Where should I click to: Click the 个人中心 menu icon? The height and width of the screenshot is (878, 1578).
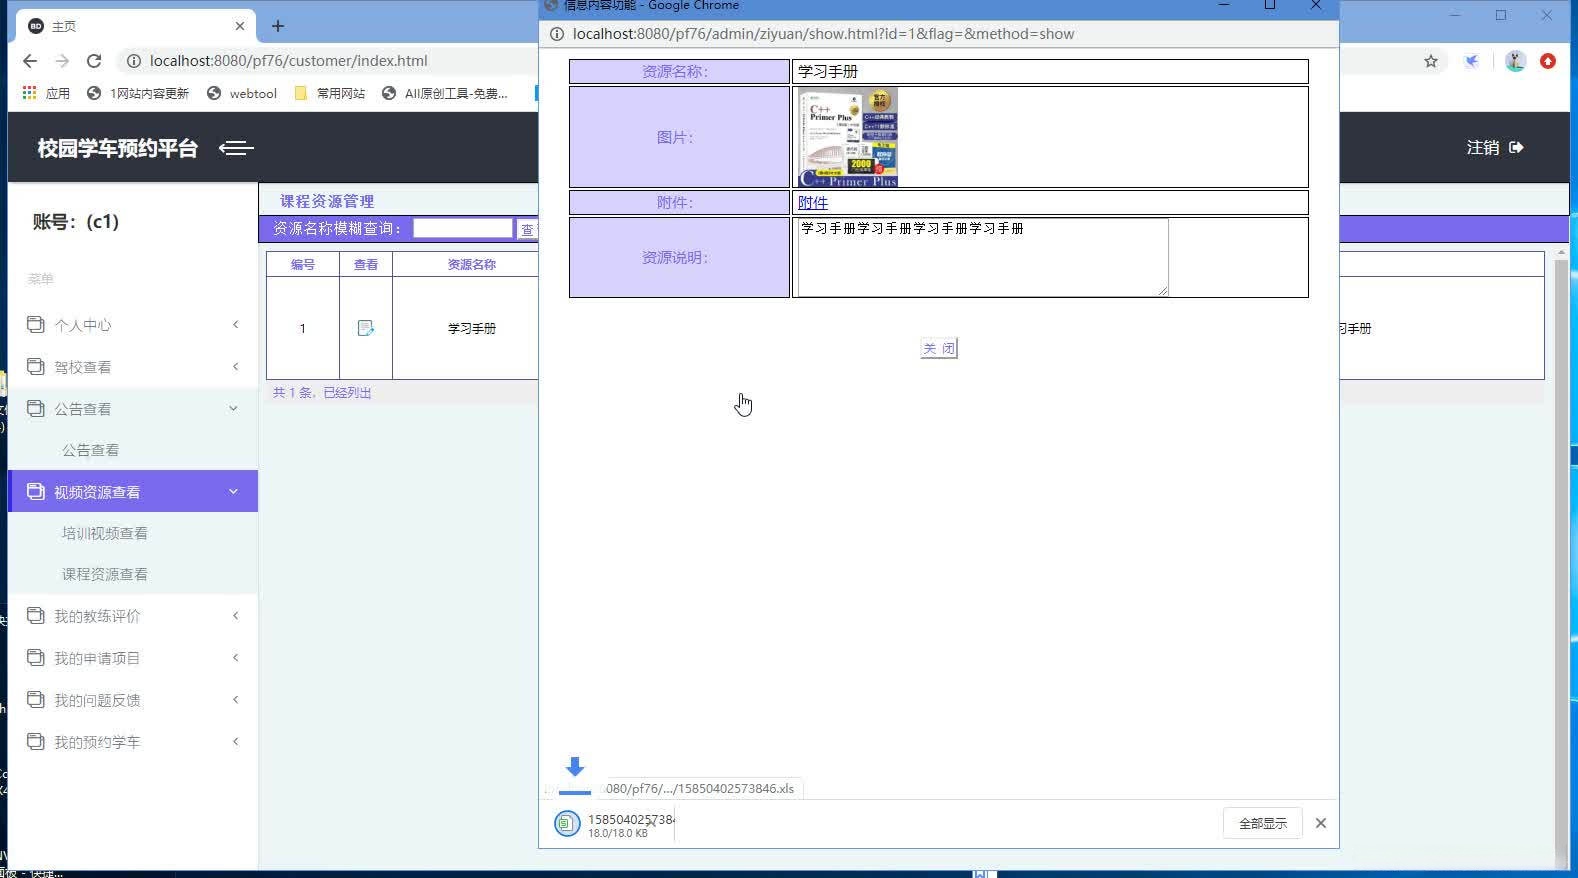coord(36,324)
